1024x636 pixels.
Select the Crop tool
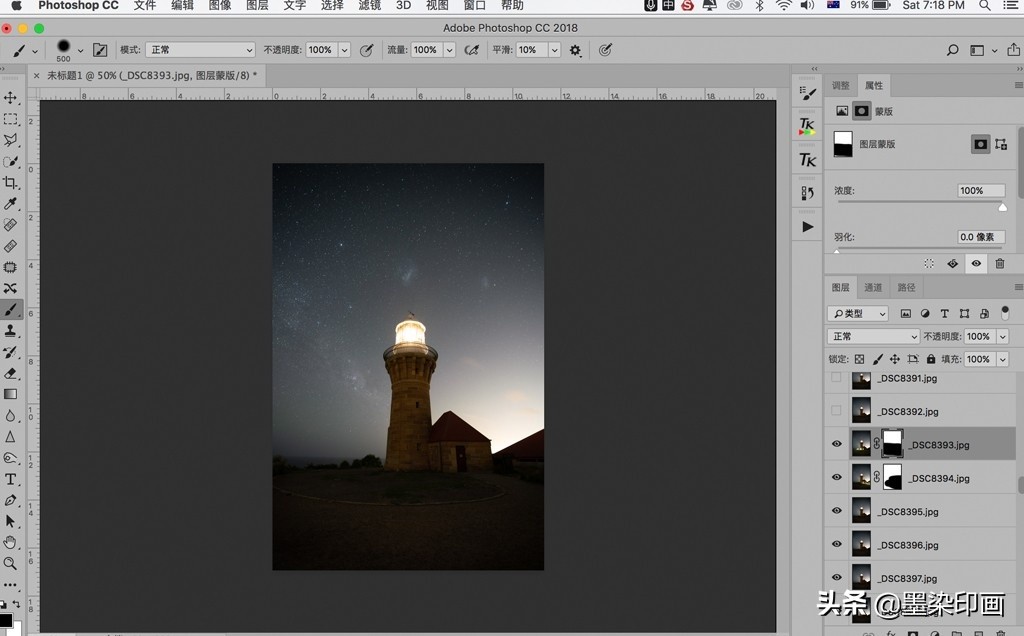pyautogui.click(x=11, y=183)
